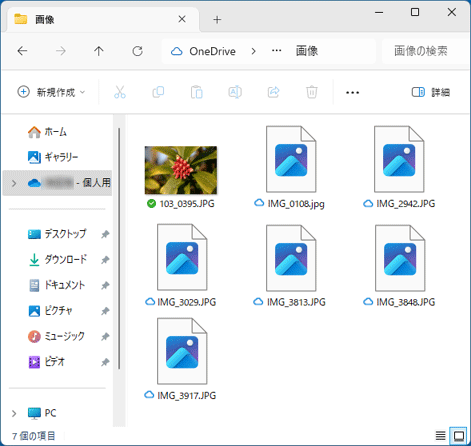Click the 画像の検索 search box
The height and width of the screenshot is (446, 471).
[x=426, y=51]
